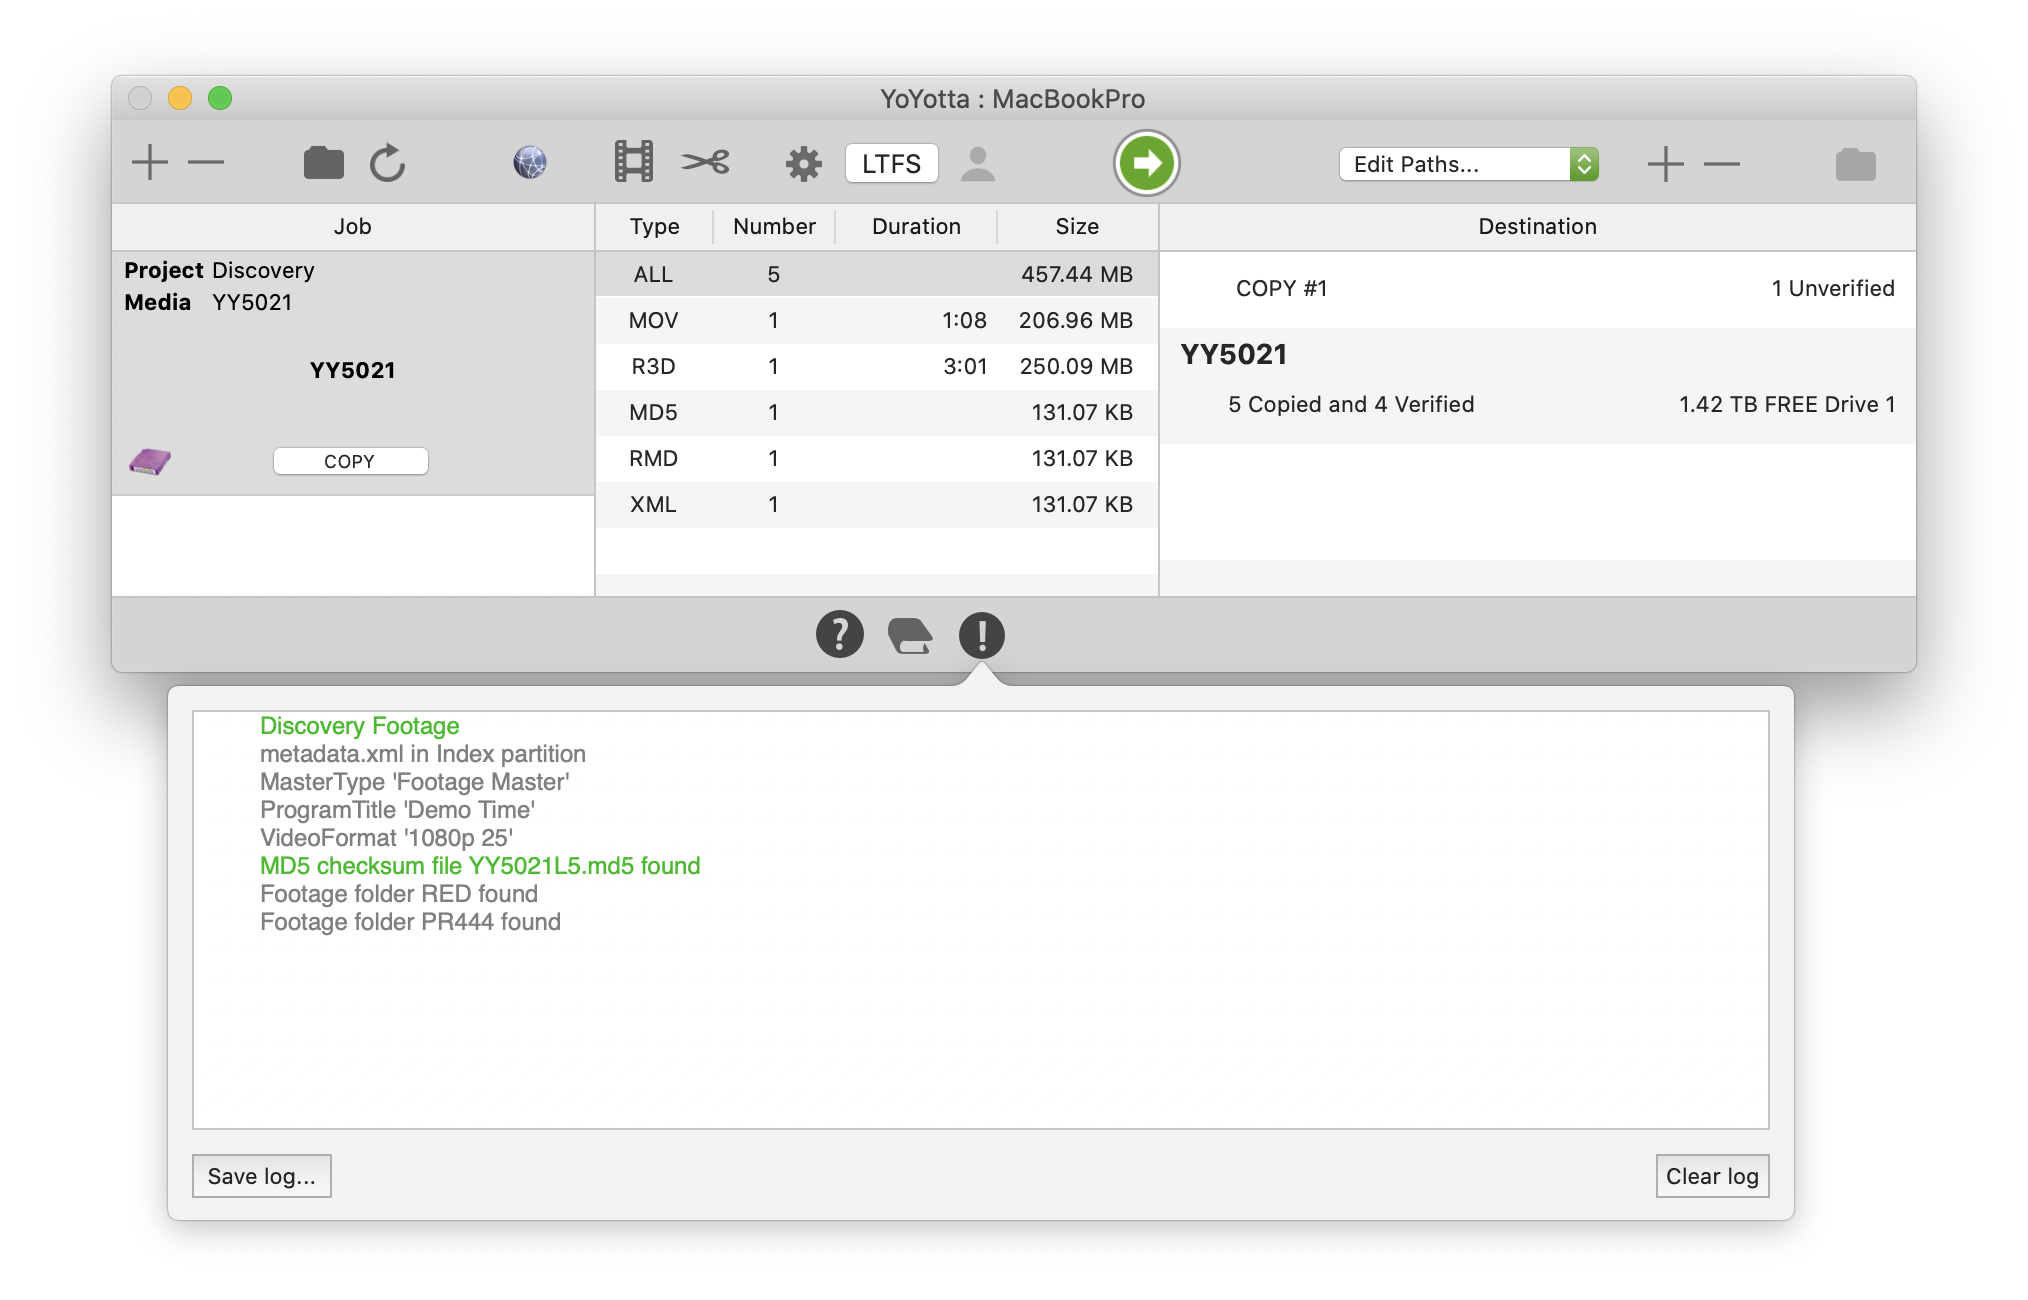
Task: Toggle the LTFS button
Action: (x=891, y=164)
